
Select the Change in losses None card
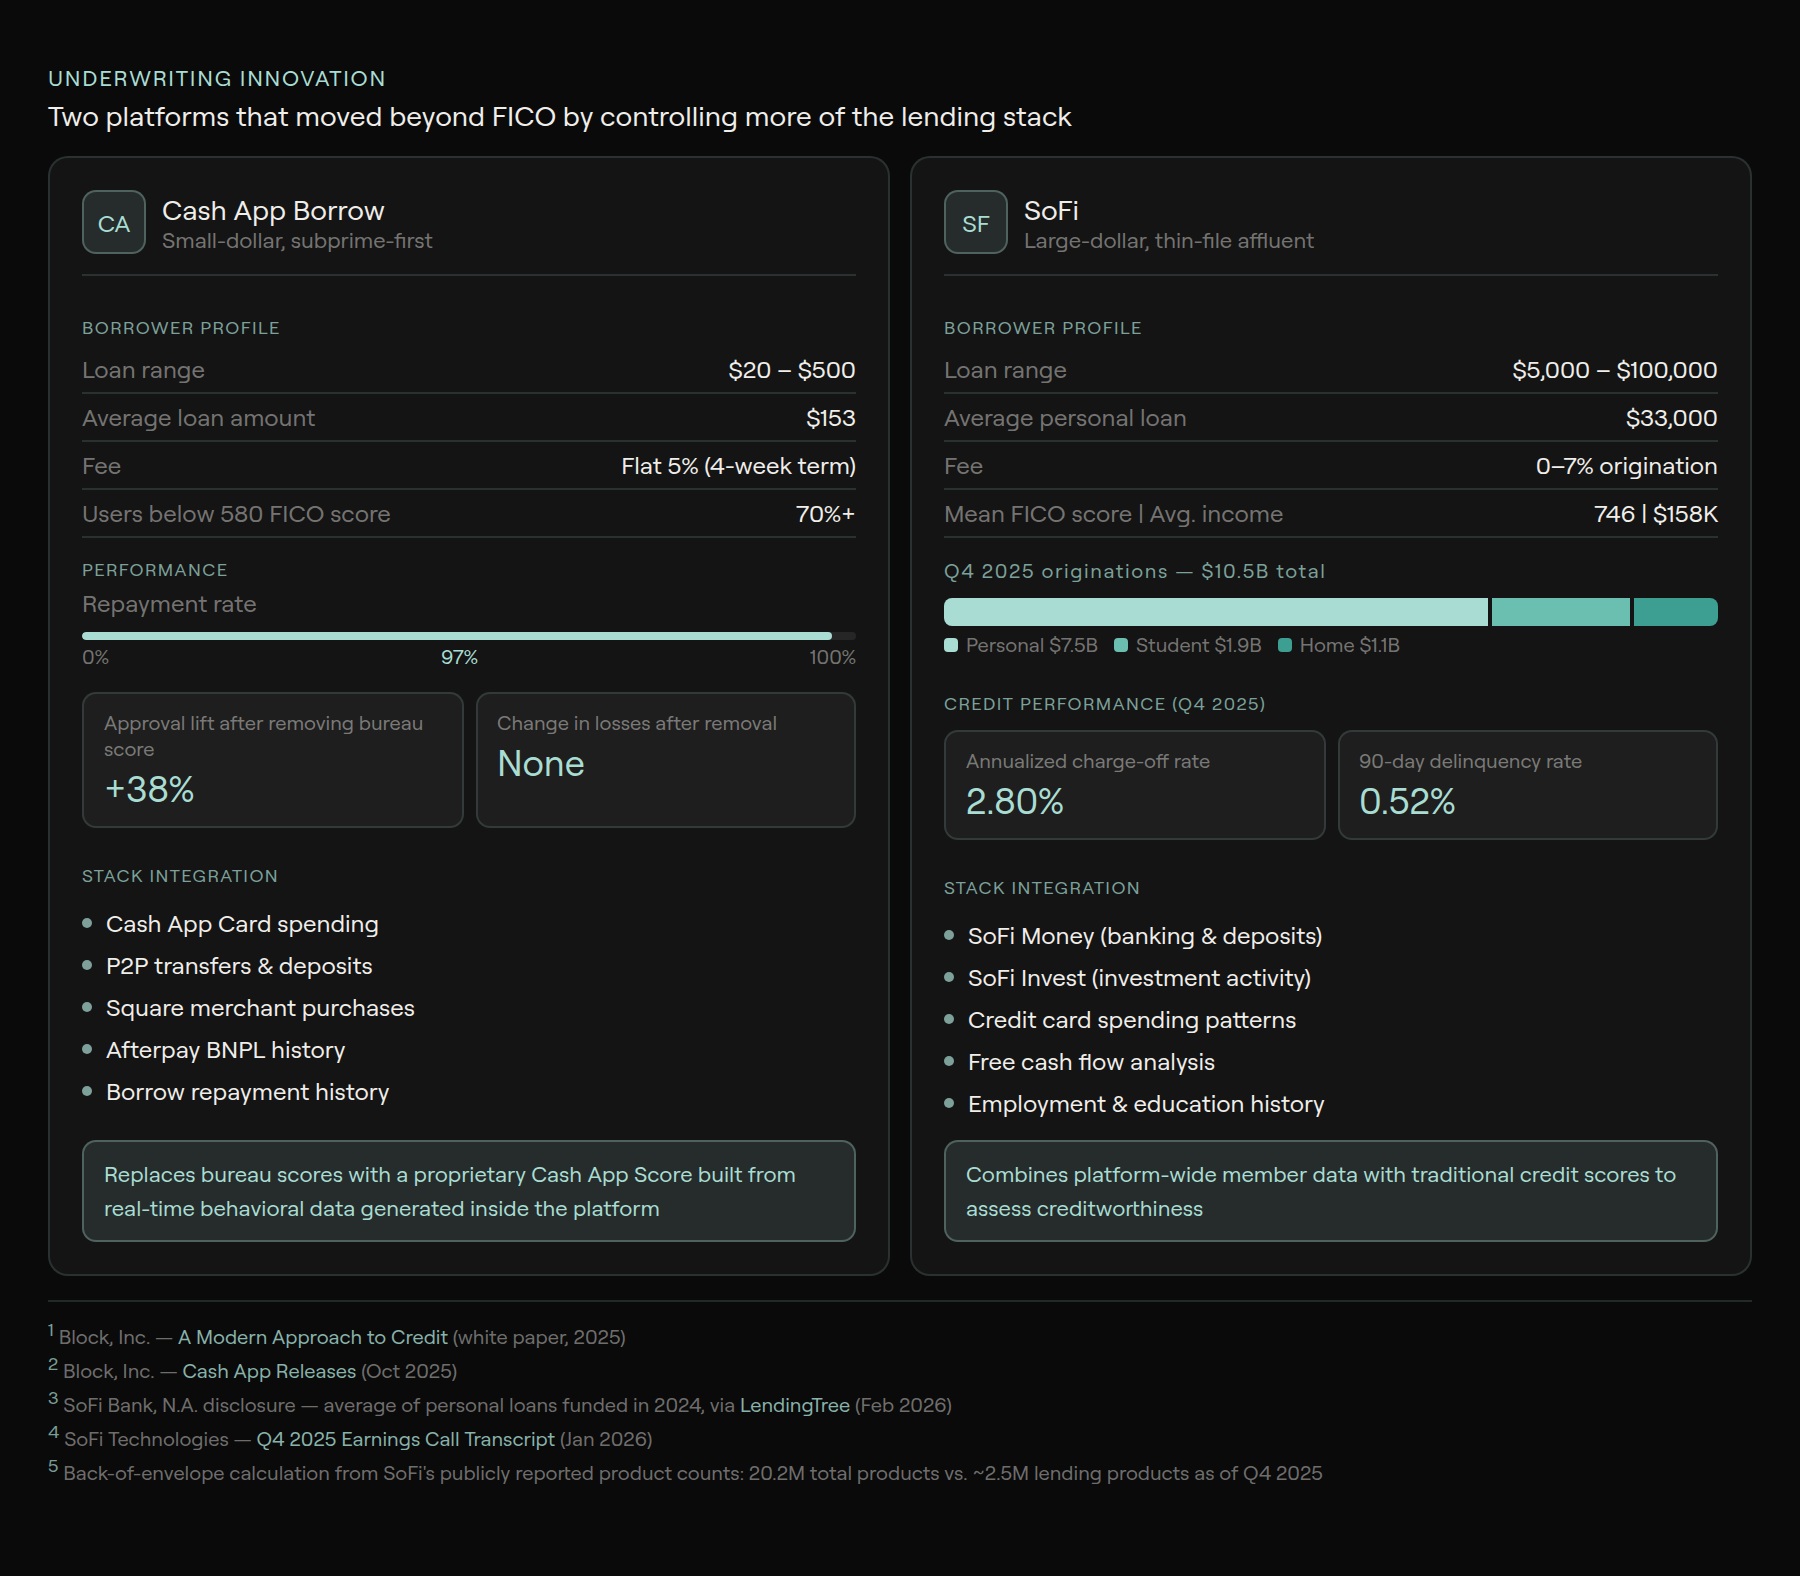(665, 760)
